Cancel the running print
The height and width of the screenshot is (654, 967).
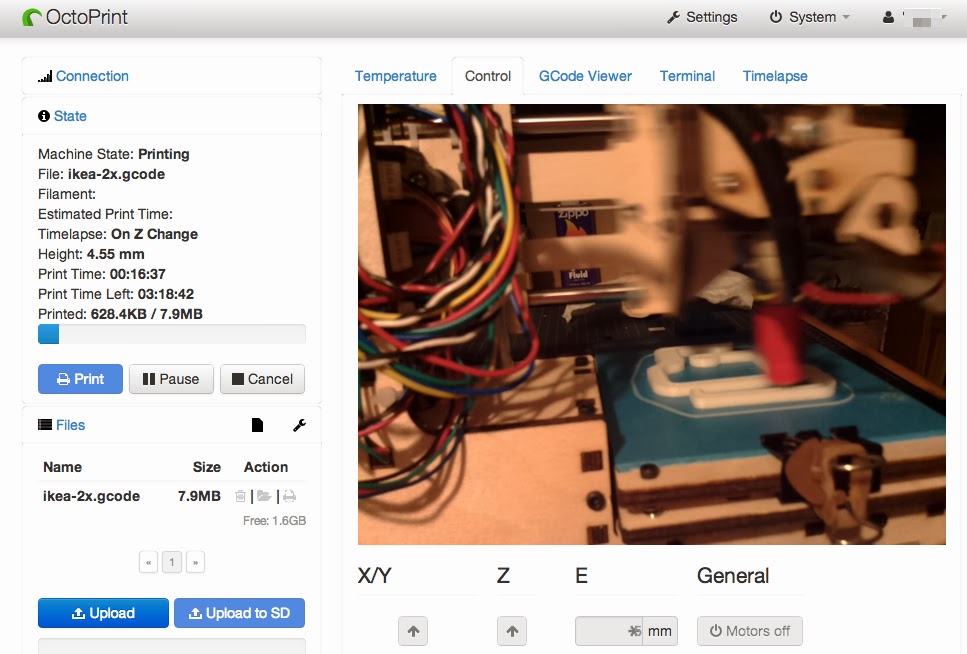[262, 379]
